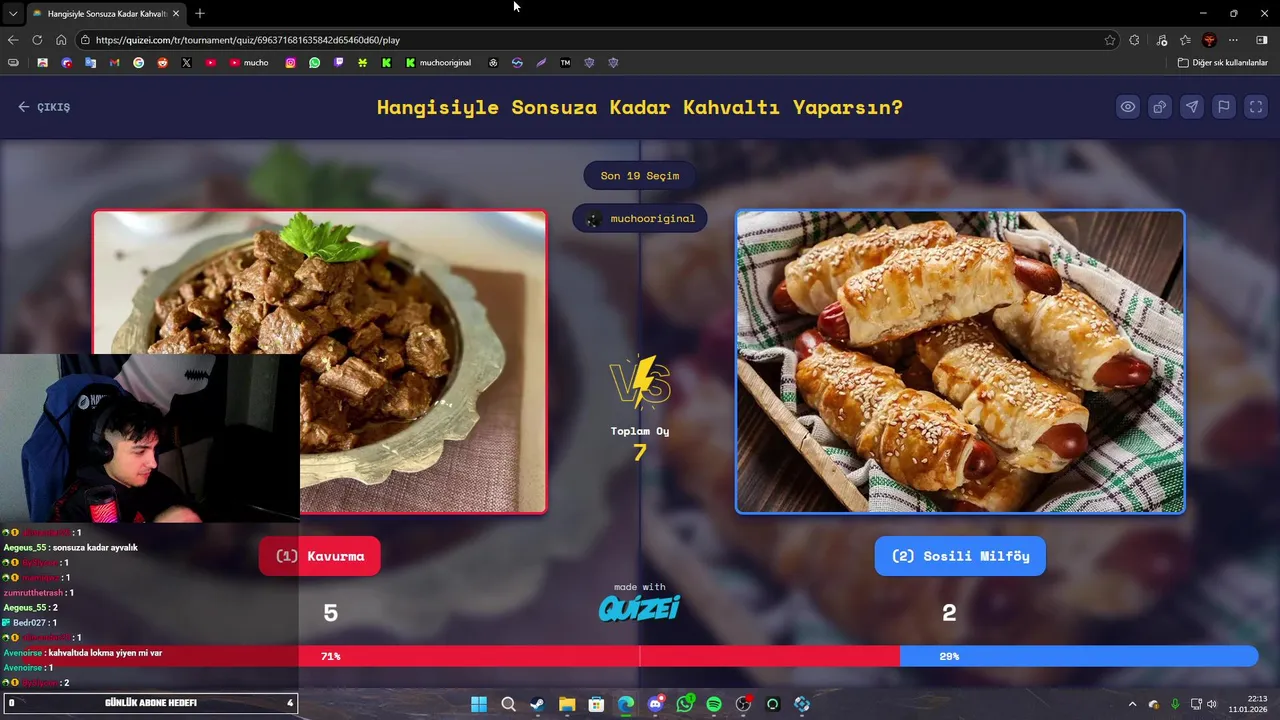Open the muchooriginal Kick bookmark
This screenshot has height=720, width=1280.
click(438, 62)
